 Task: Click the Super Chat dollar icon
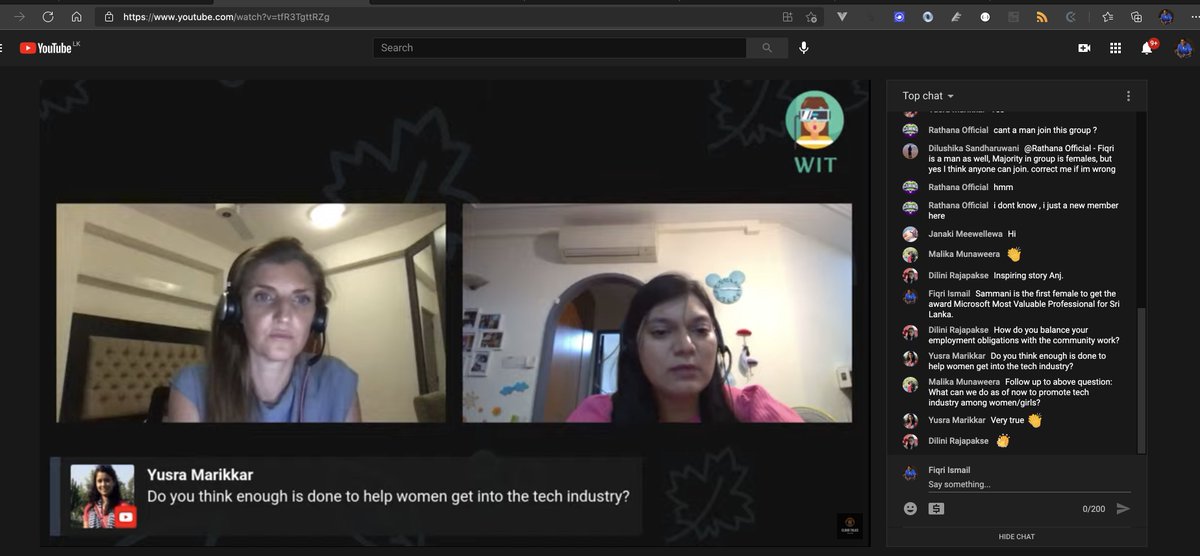pos(936,508)
